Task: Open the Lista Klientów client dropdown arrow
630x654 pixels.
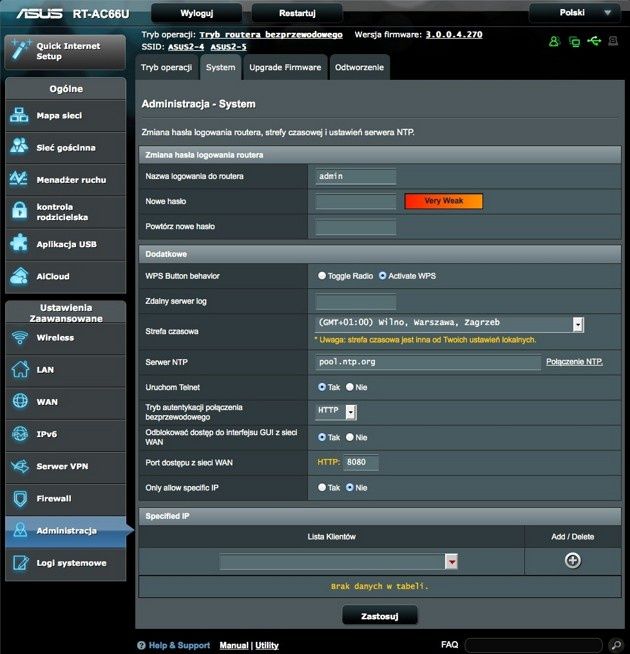Action: point(451,561)
